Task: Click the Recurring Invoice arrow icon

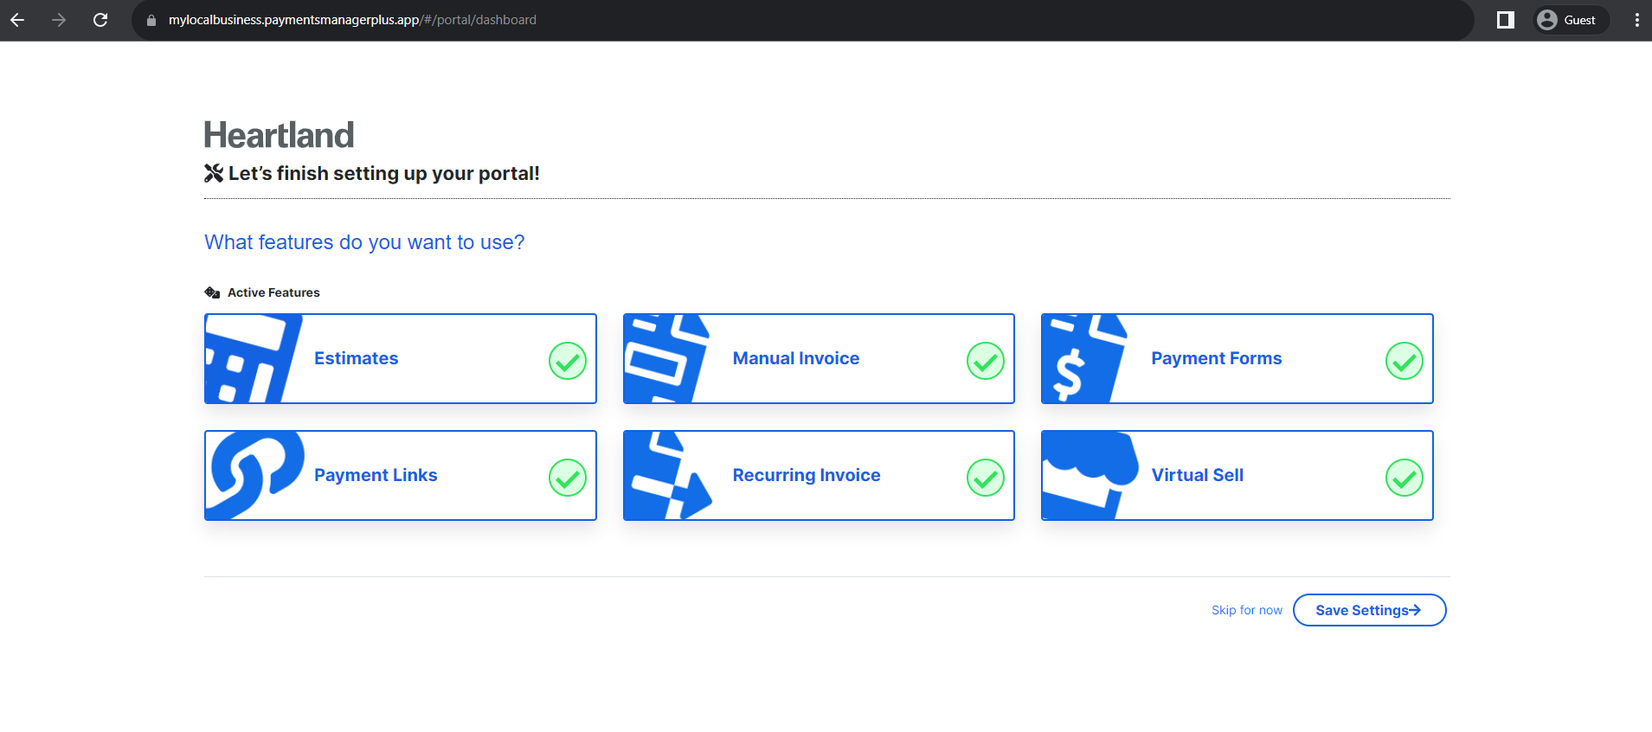Action: pos(668,475)
